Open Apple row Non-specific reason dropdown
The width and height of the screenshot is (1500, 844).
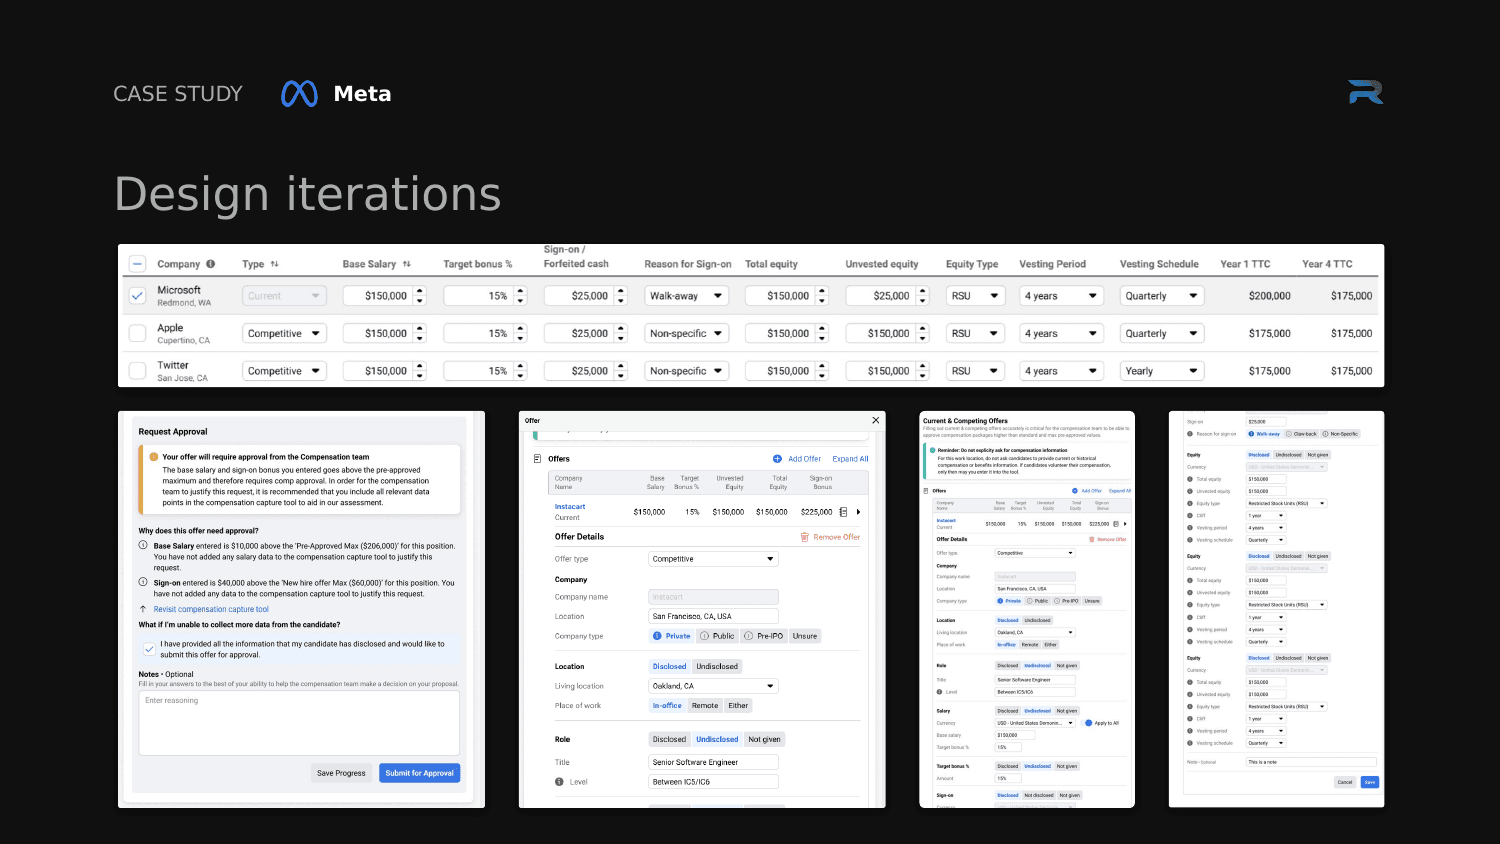pos(687,333)
